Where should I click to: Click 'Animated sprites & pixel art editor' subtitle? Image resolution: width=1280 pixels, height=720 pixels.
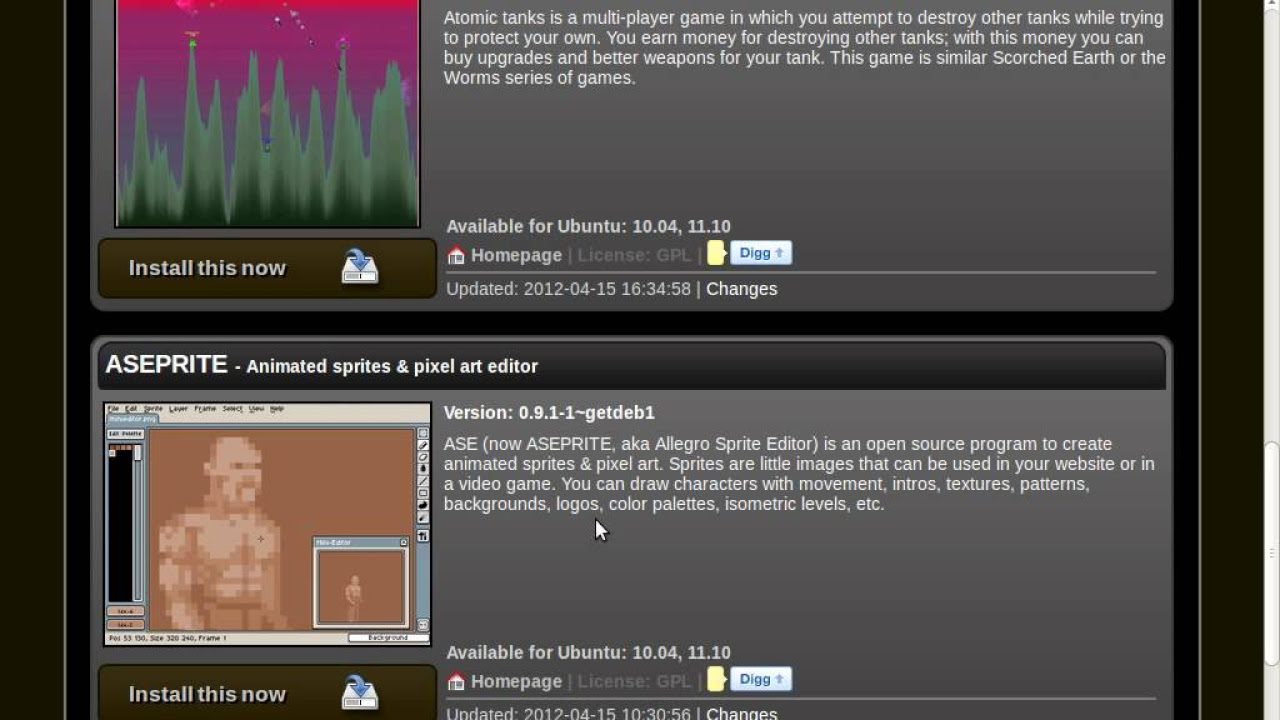[392, 366]
